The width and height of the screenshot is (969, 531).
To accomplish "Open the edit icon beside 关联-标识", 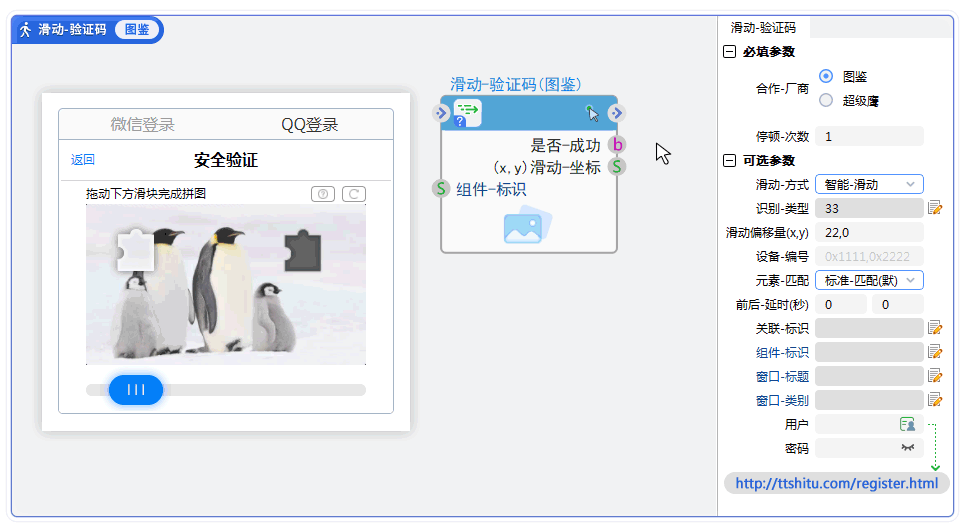I will coord(935,328).
